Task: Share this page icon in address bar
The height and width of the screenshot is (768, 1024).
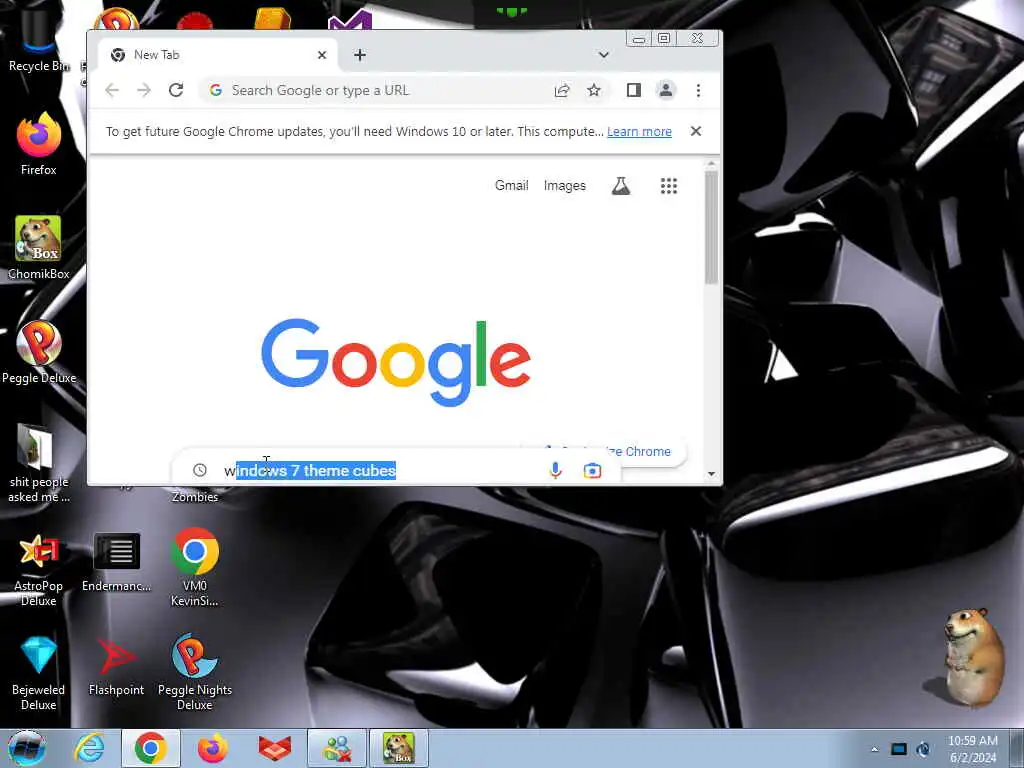Action: click(562, 90)
